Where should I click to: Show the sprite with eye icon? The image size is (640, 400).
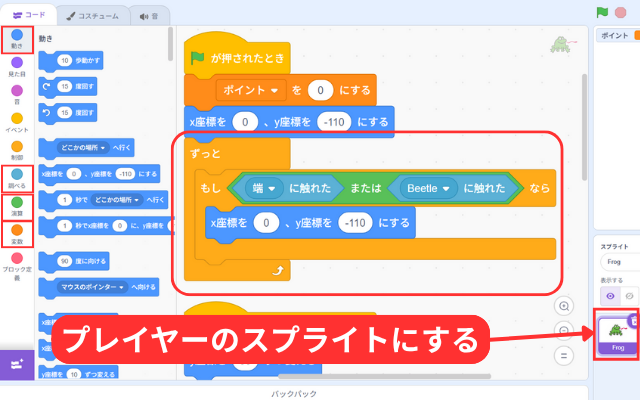click(610, 296)
